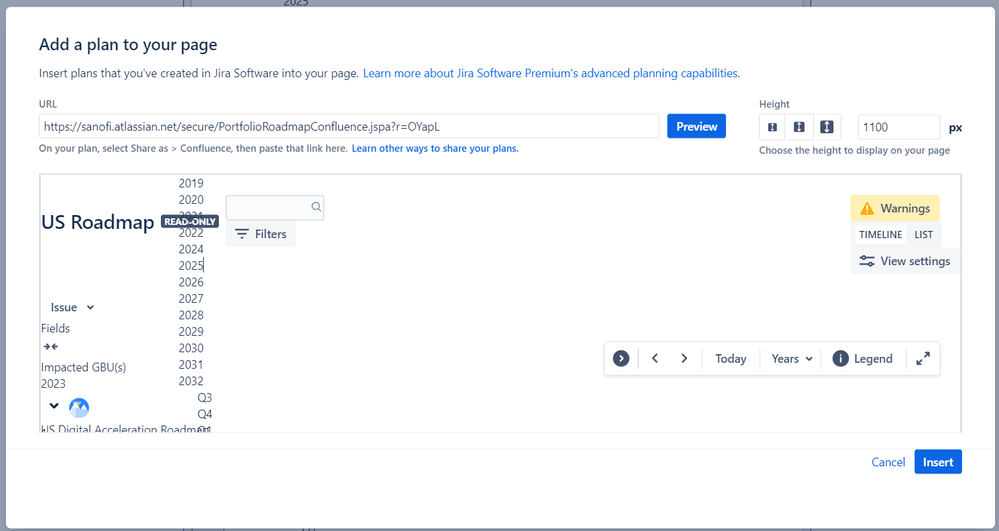Screen dimensions: 999x531
Task: Open Learn other ways to share your plans link
Action: coord(435,149)
